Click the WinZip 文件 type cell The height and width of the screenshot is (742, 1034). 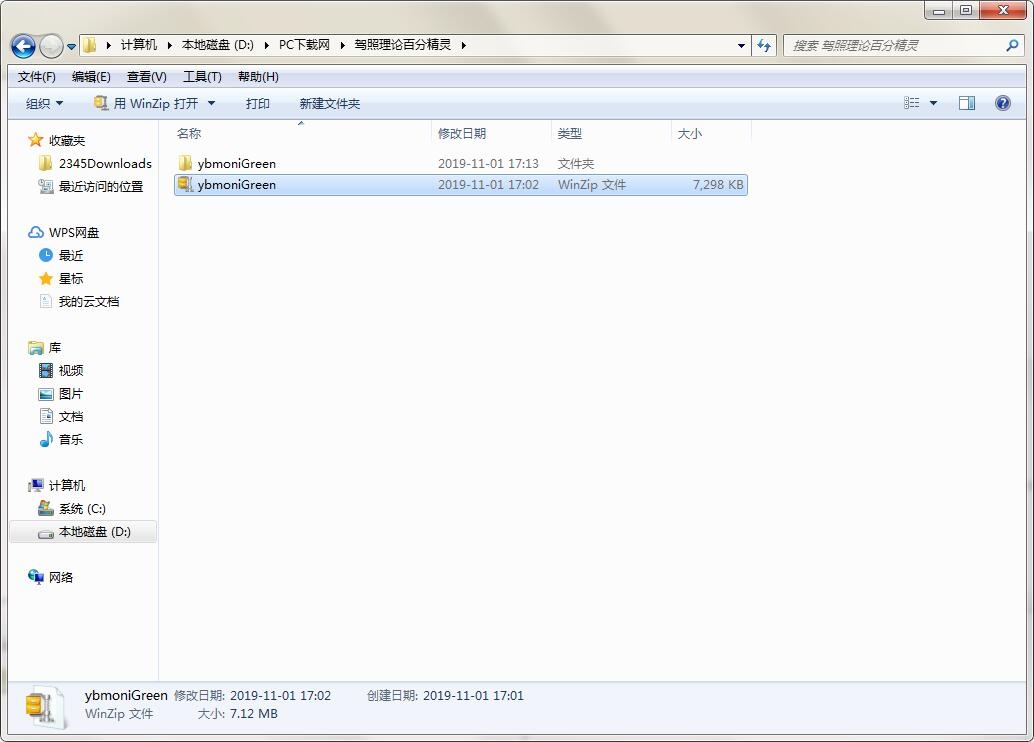point(592,185)
